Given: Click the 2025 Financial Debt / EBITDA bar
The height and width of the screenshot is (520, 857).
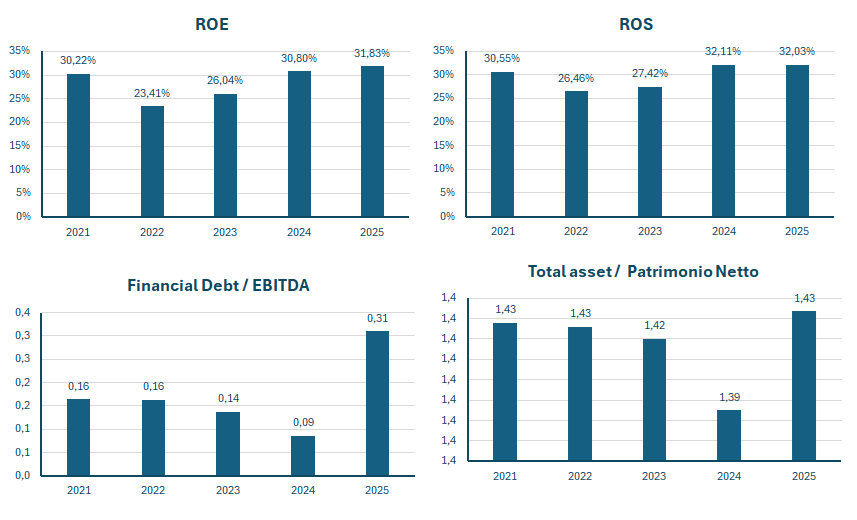Looking at the screenshot, I should pos(377,403).
